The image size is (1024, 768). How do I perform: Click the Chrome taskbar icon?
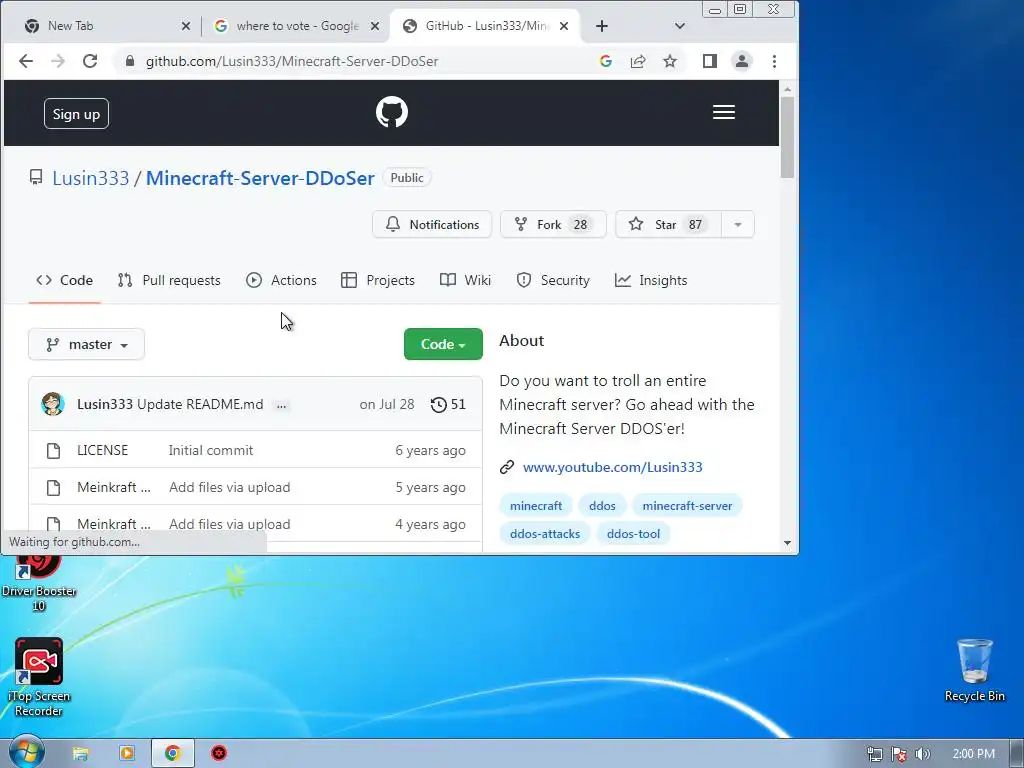pos(172,754)
